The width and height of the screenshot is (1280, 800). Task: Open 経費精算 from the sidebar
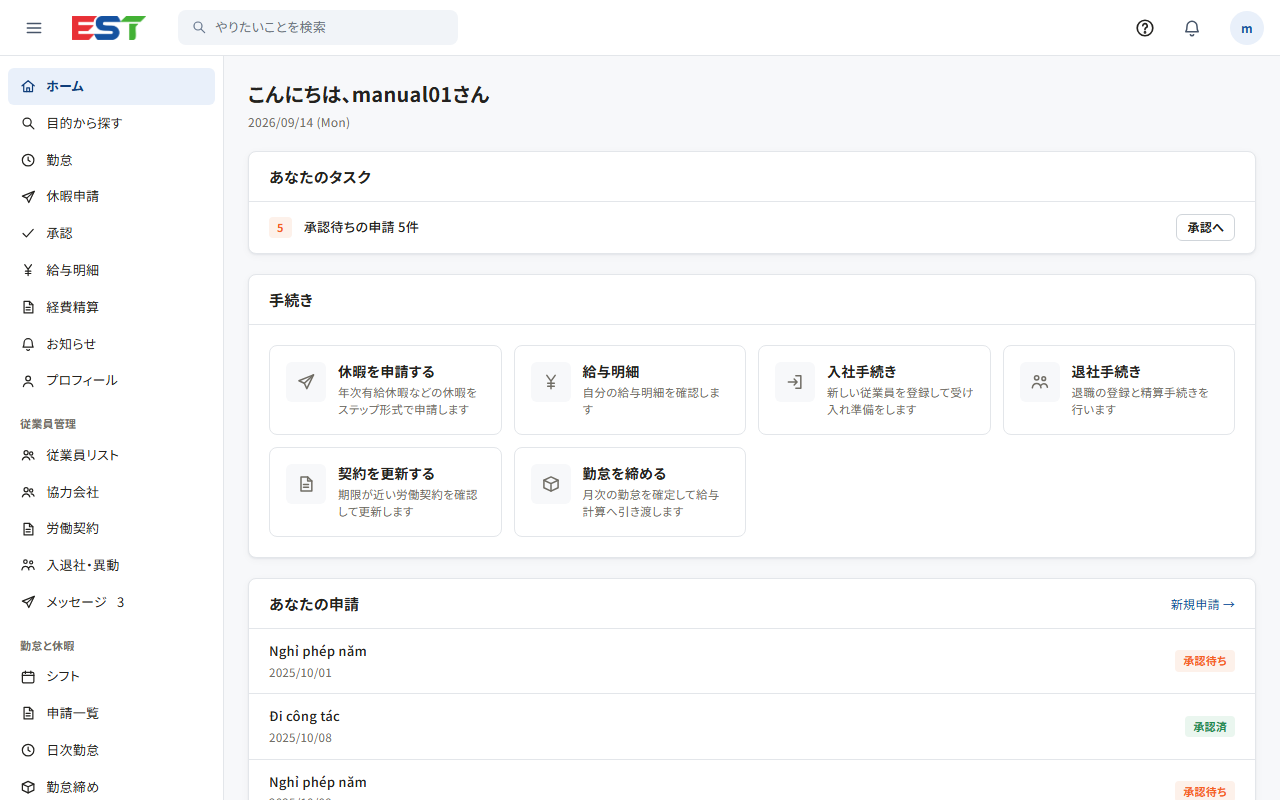click(x=111, y=307)
